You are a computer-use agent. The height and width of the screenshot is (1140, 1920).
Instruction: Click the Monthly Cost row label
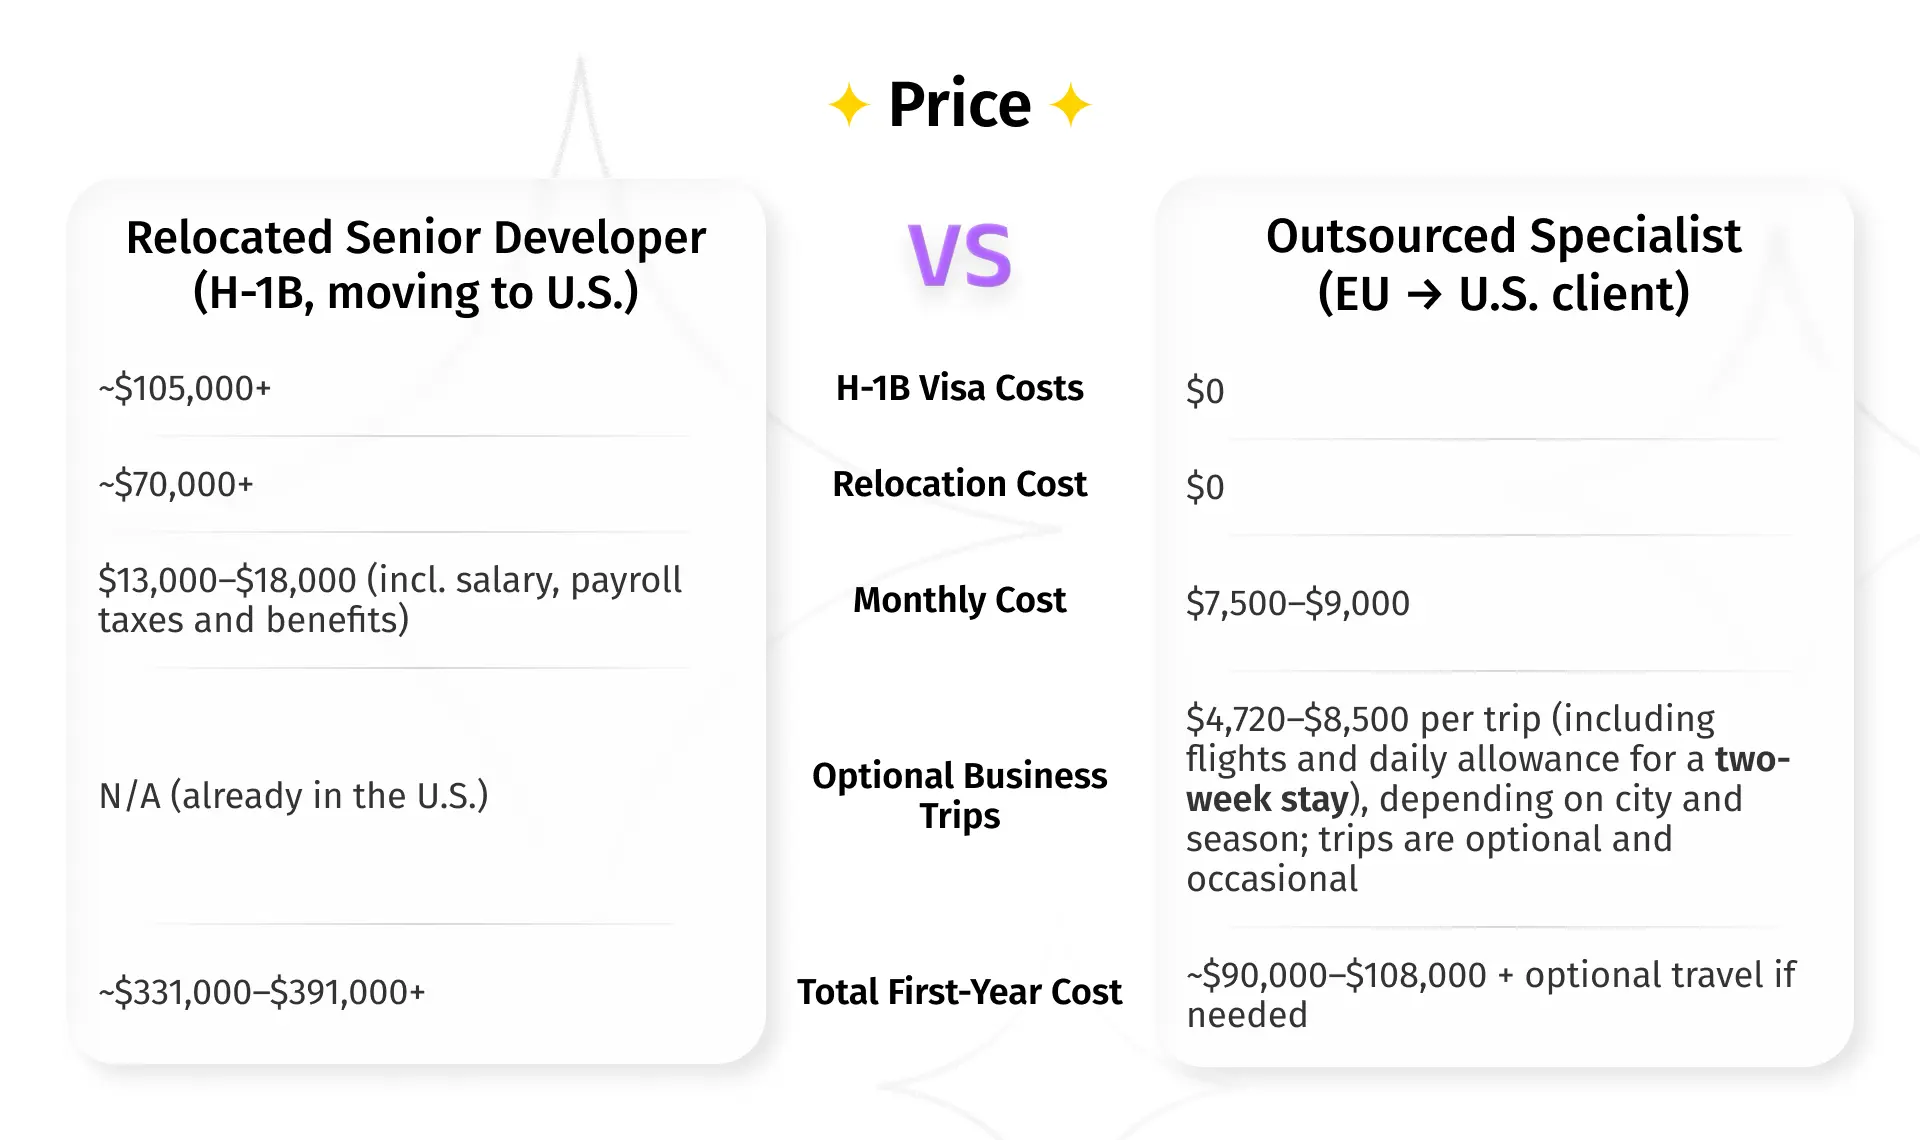(960, 600)
